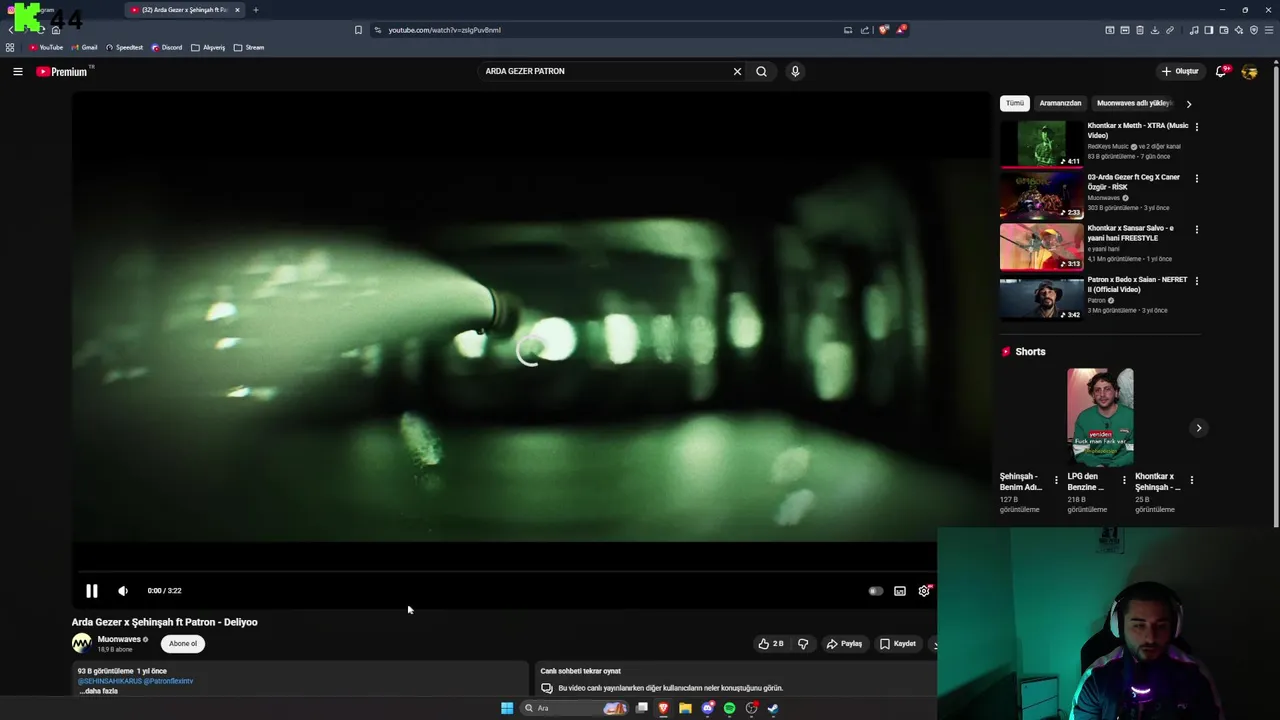Clear the search box with the X
Screen dimensions: 1280x720
(x=737, y=71)
